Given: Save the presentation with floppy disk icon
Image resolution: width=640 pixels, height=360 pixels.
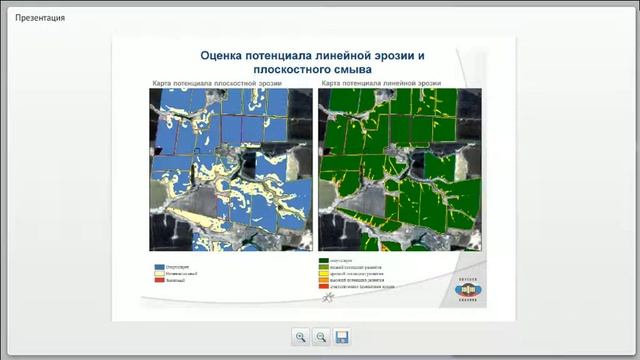Looking at the screenshot, I should [x=342, y=337].
